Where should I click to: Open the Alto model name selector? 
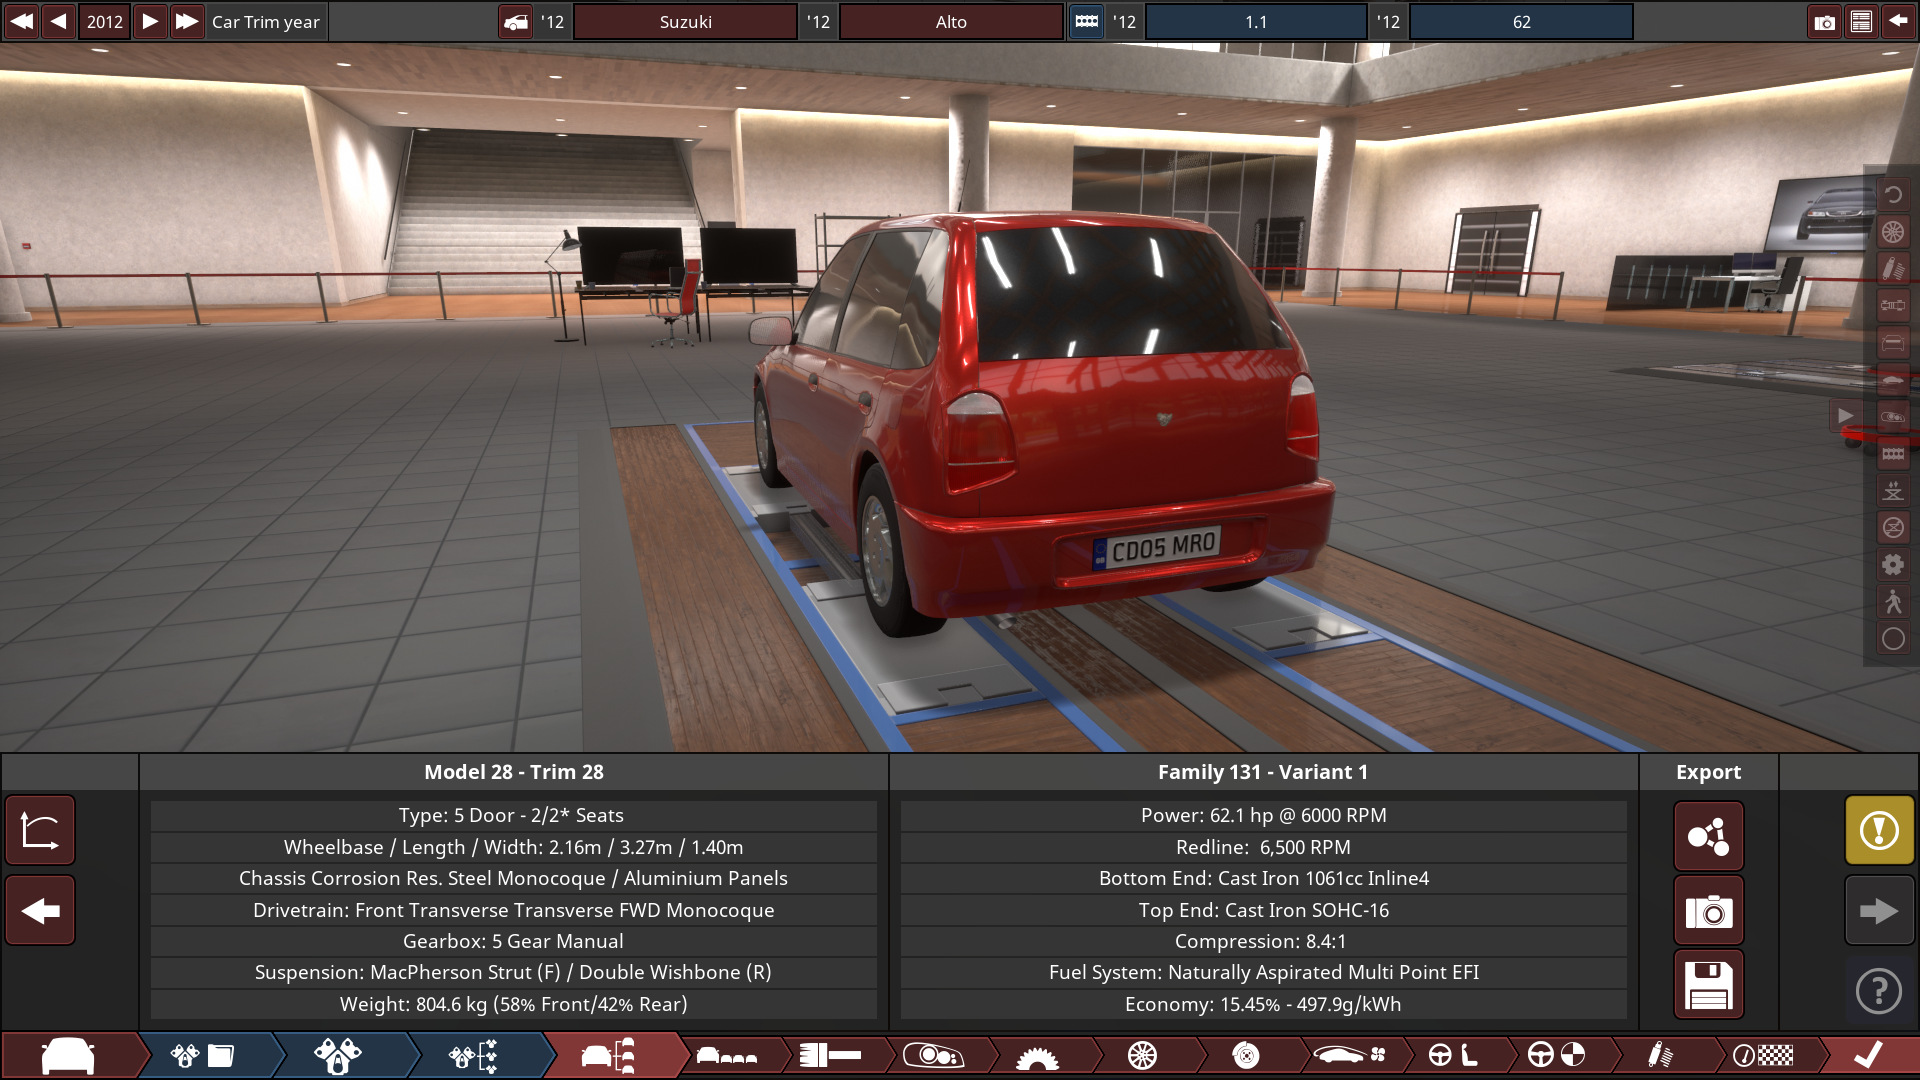pyautogui.click(x=950, y=21)
